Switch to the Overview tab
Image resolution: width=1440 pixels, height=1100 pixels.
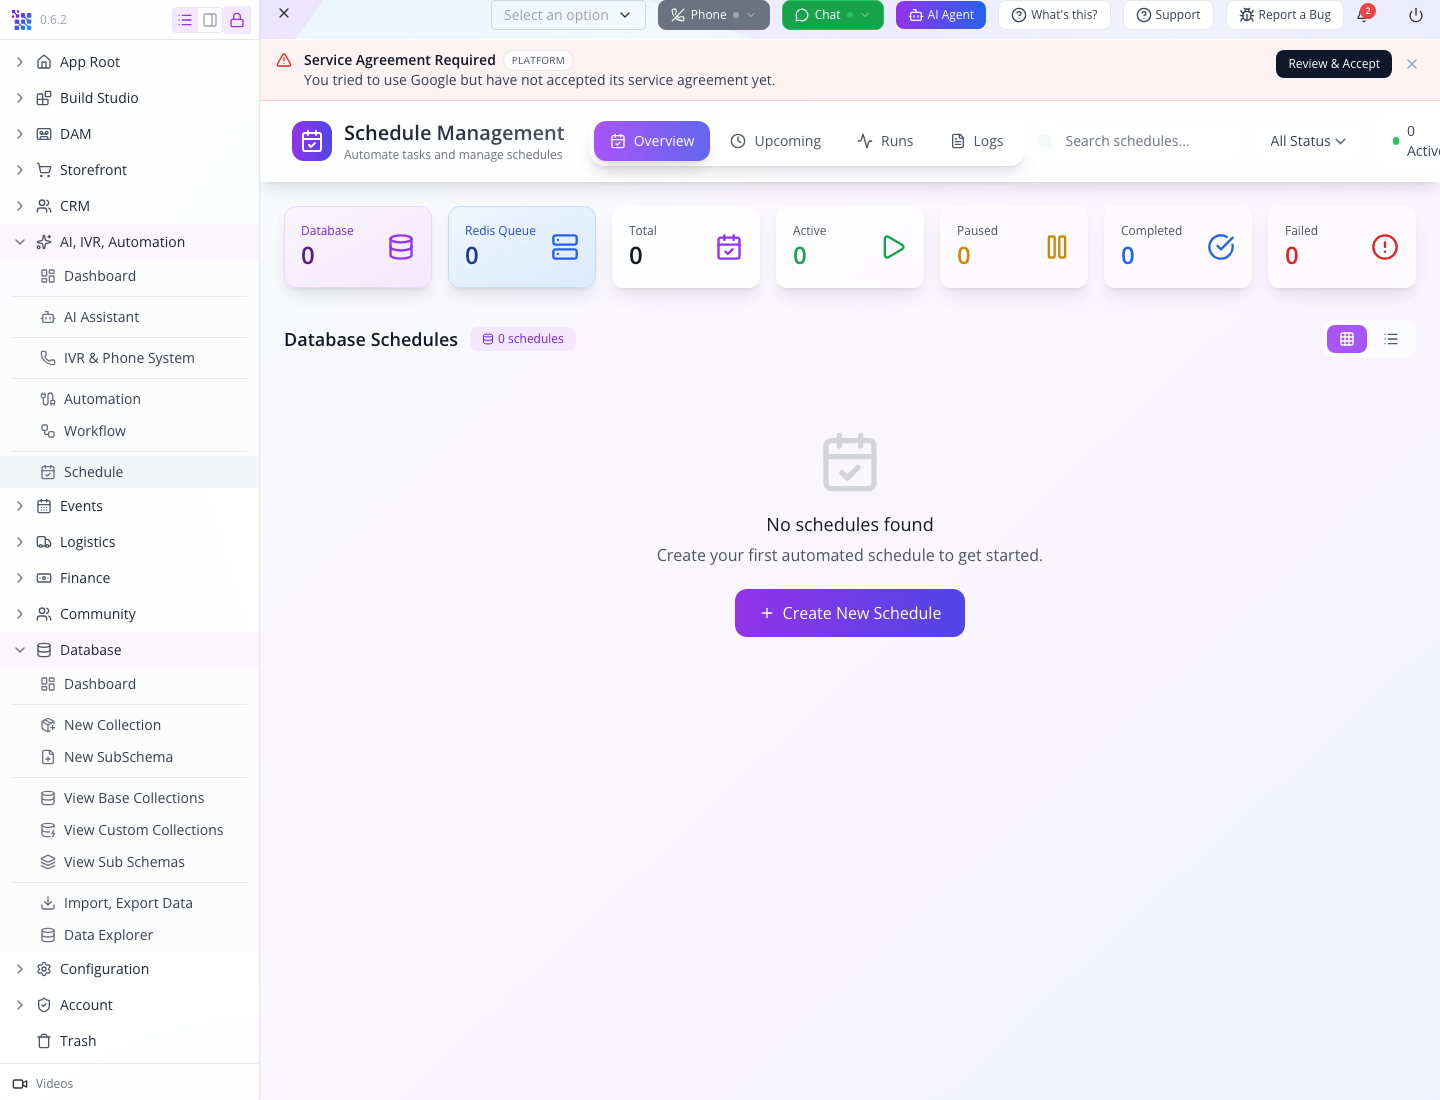(x=652, y=141)
